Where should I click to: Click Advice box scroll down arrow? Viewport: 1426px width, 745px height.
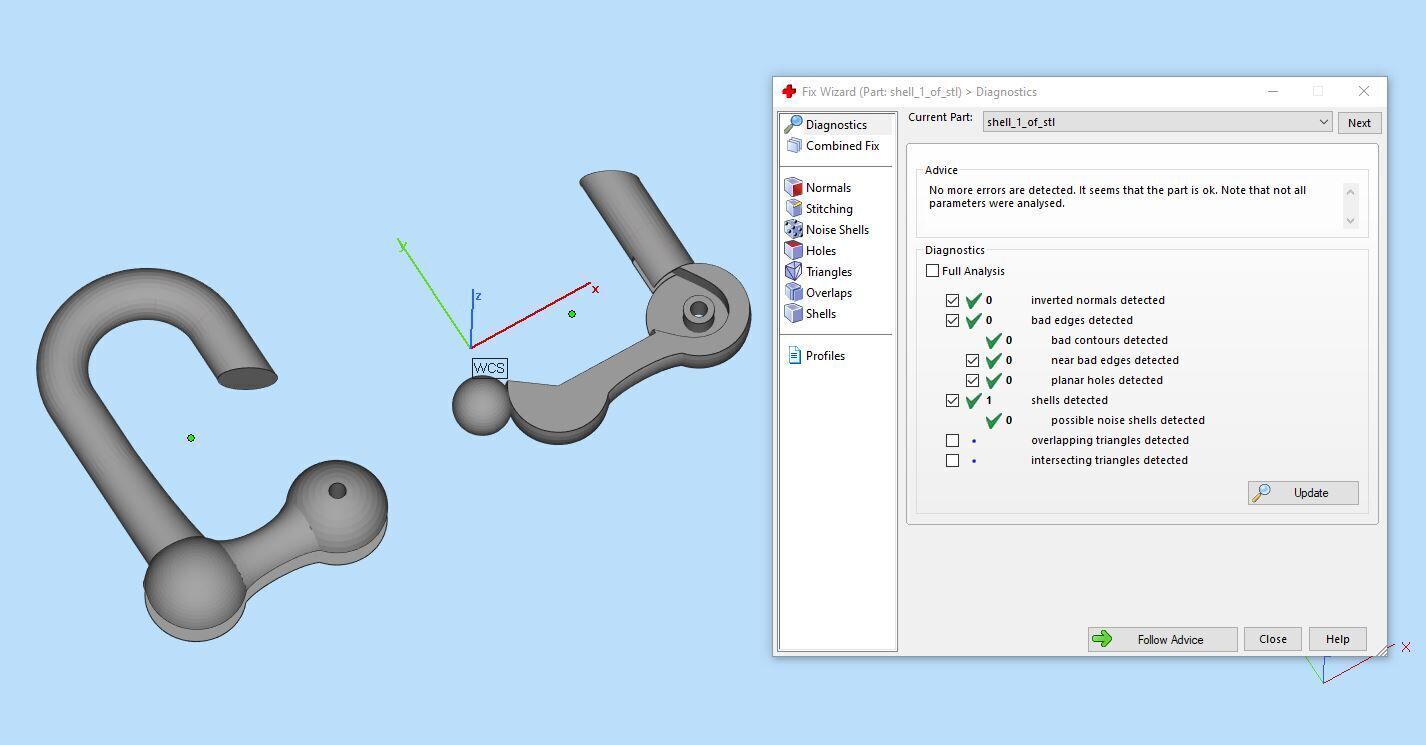(x=1350, y=220)
